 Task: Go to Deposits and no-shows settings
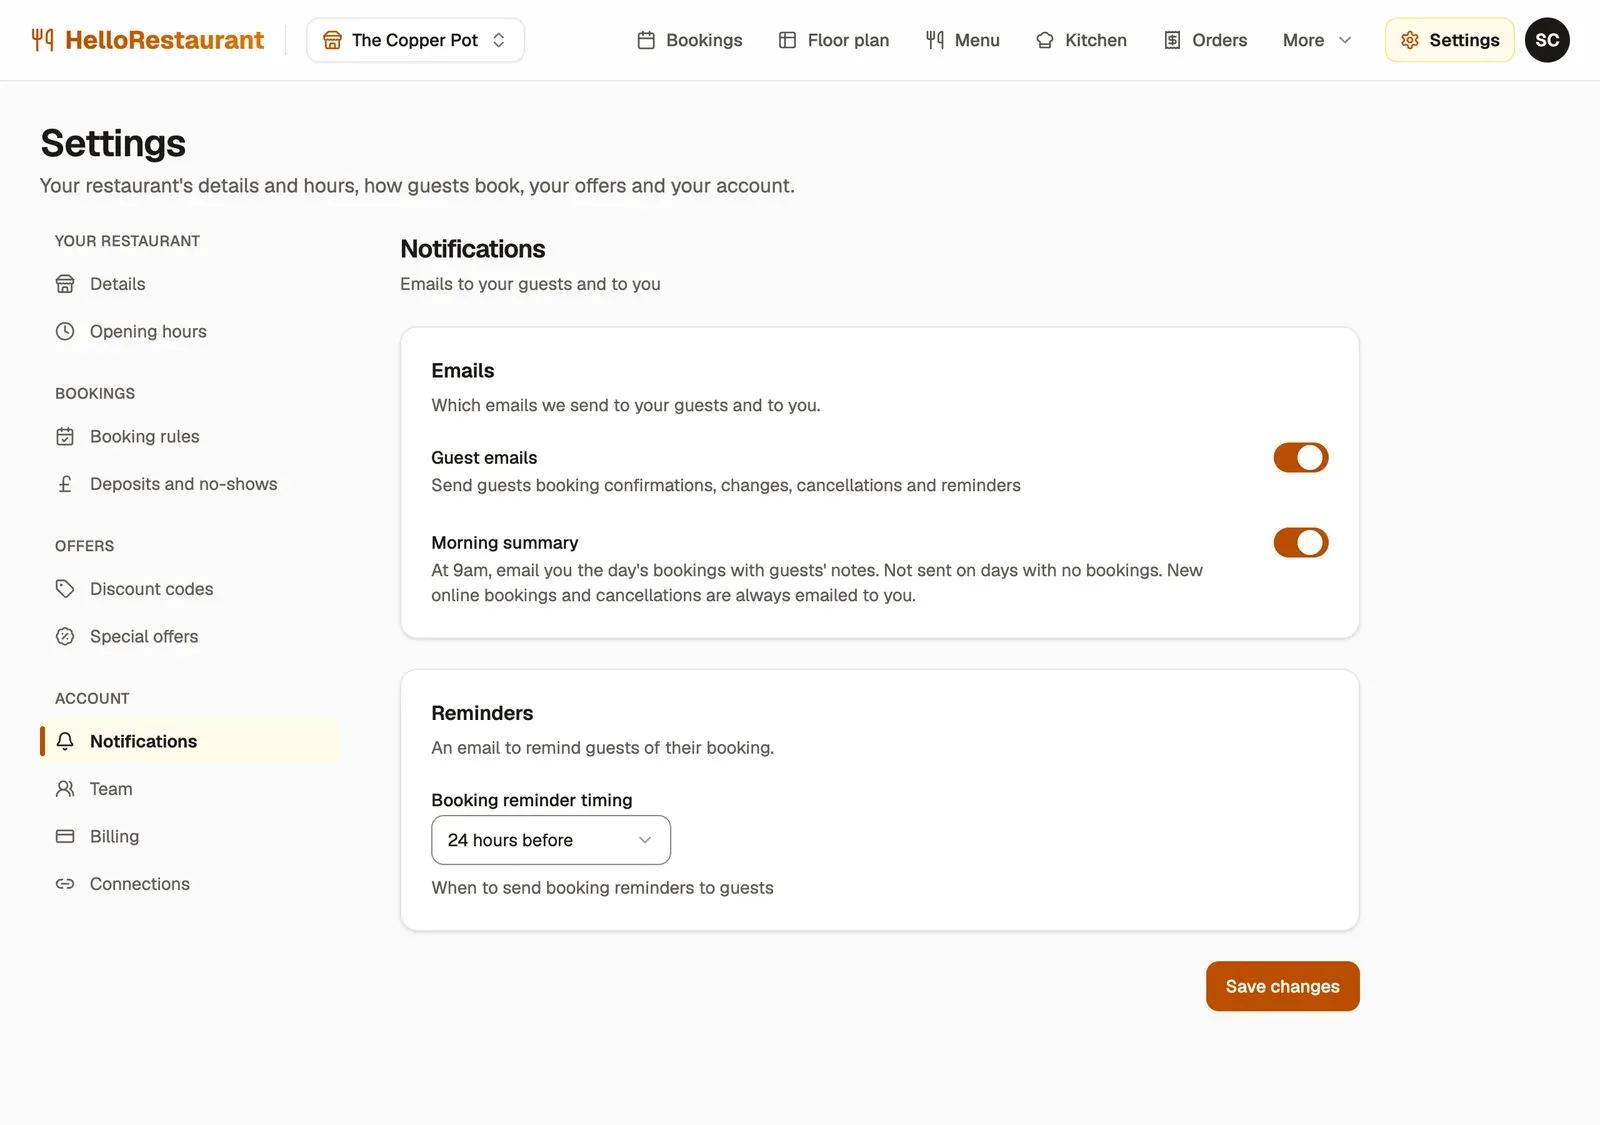190,484
